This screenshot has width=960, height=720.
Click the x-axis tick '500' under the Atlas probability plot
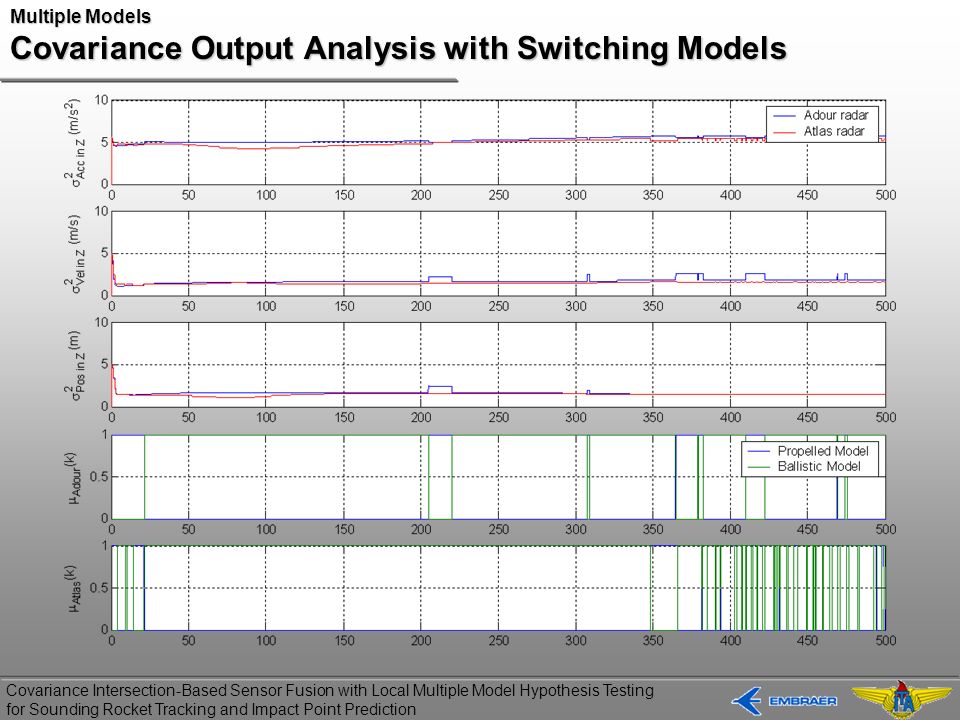pyautogui.click(x=885, y=640)
